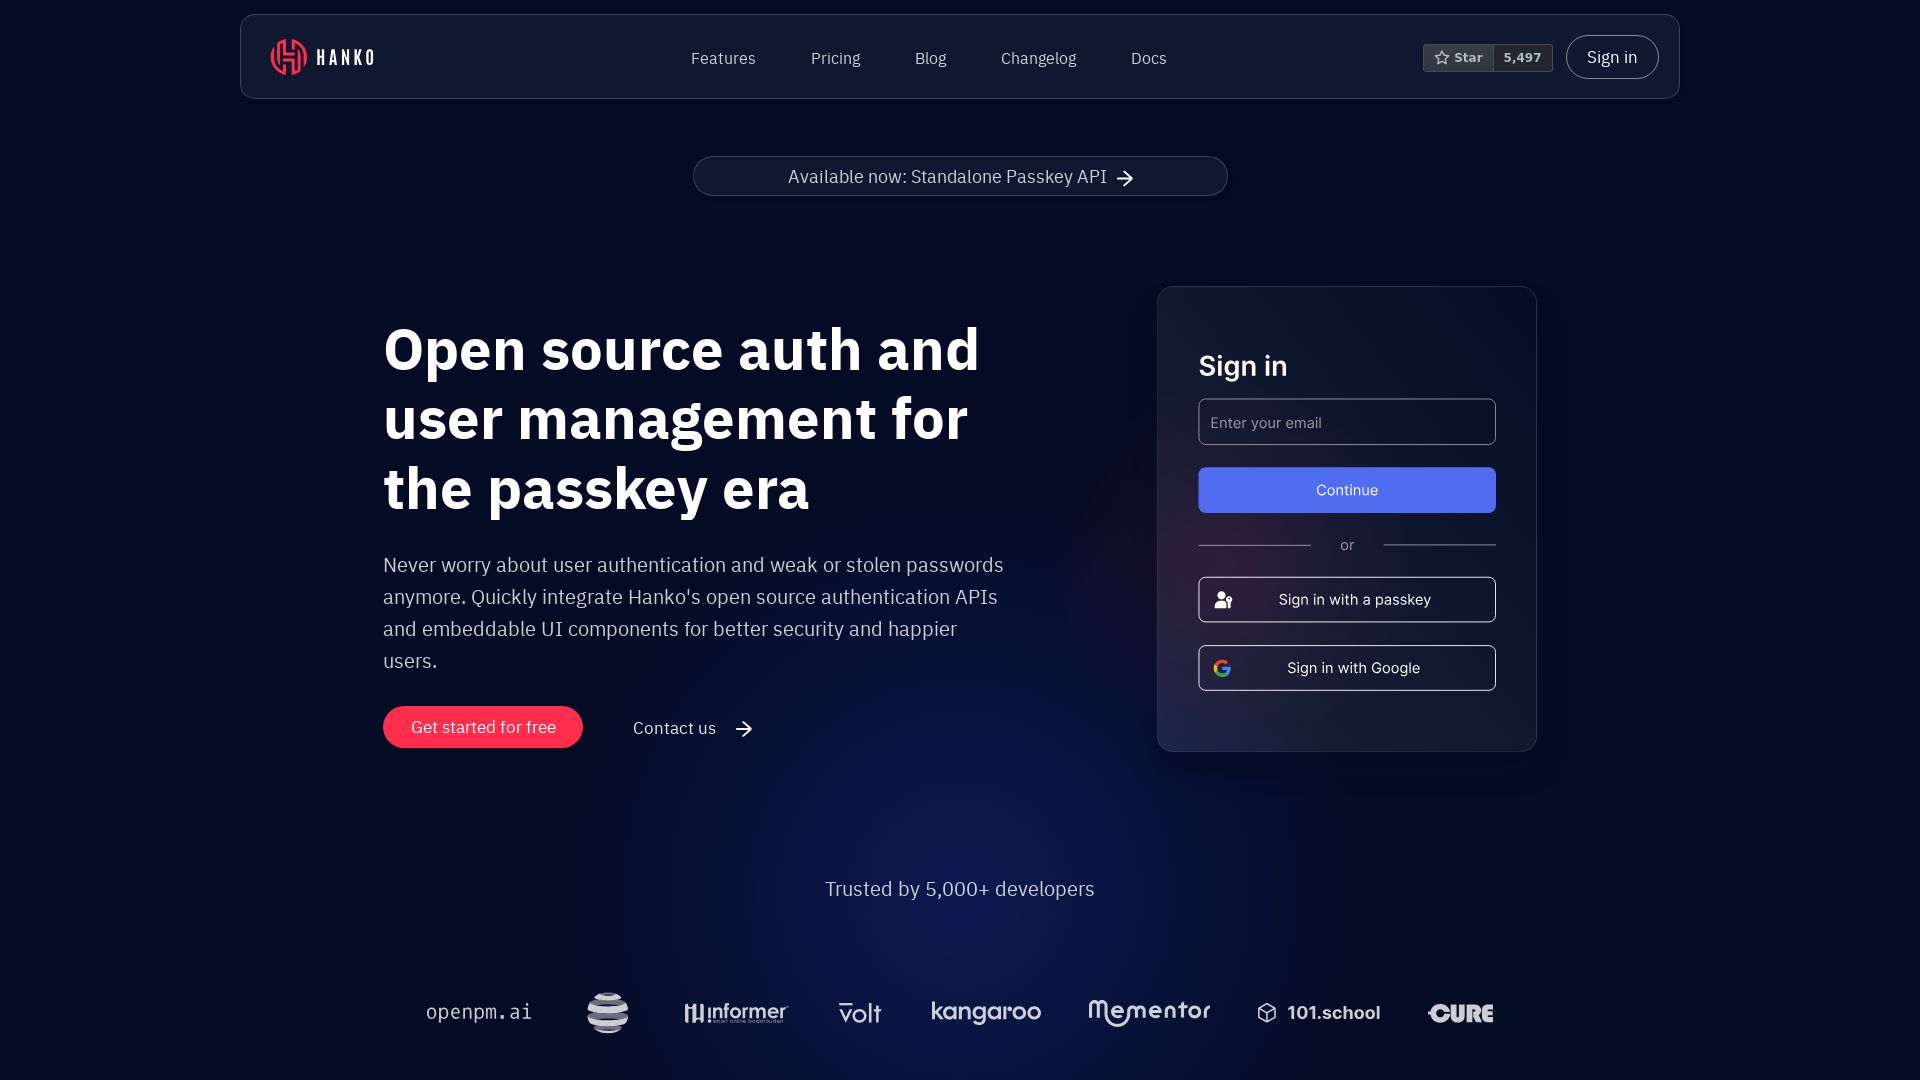Open the Docs link
This screenshot has height=1080, width=1920.
[x=1148, y=58]
